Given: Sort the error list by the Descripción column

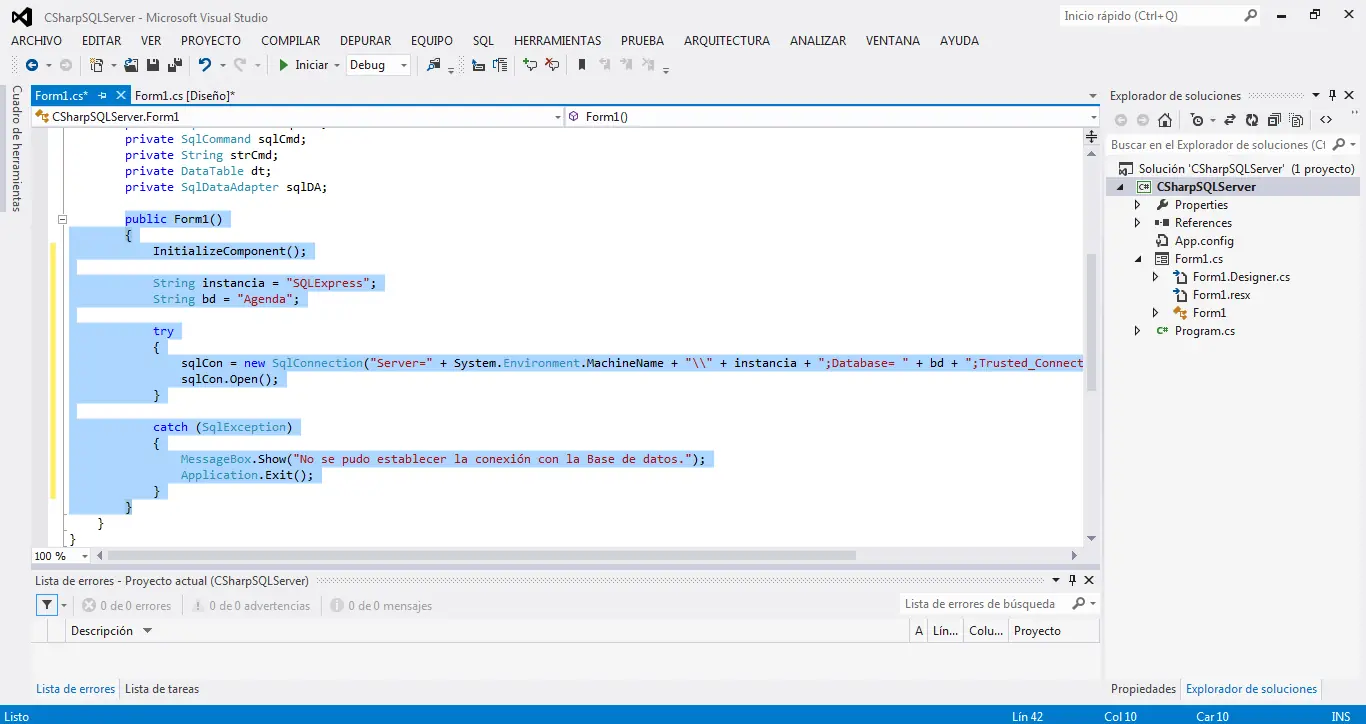Looking at the screenshot, I should (x=101, y=631).
